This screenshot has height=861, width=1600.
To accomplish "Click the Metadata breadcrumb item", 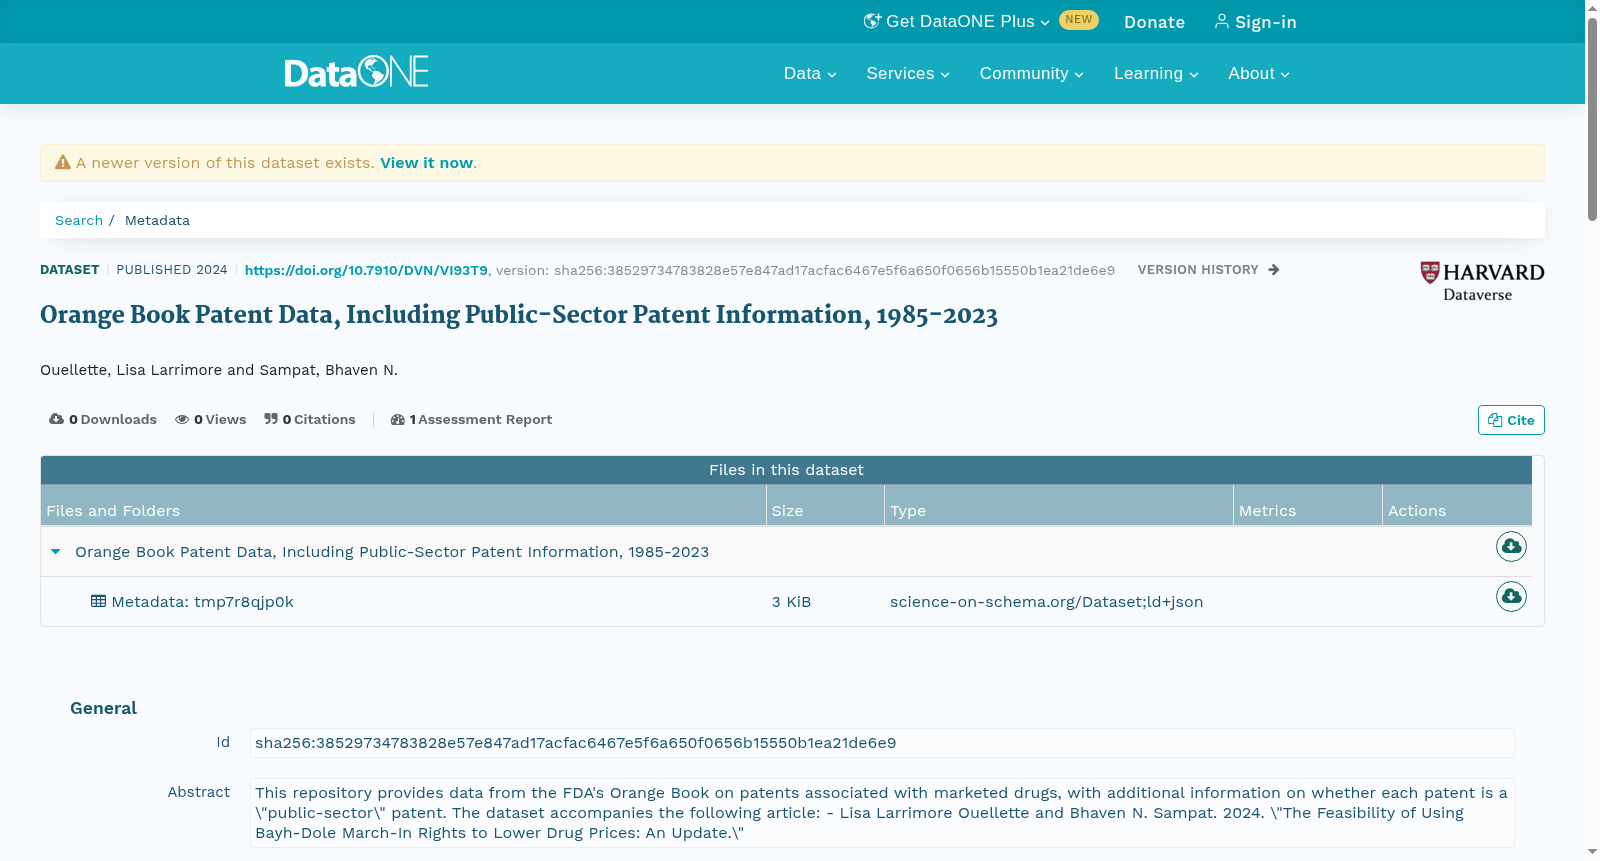I will [157, 220].
